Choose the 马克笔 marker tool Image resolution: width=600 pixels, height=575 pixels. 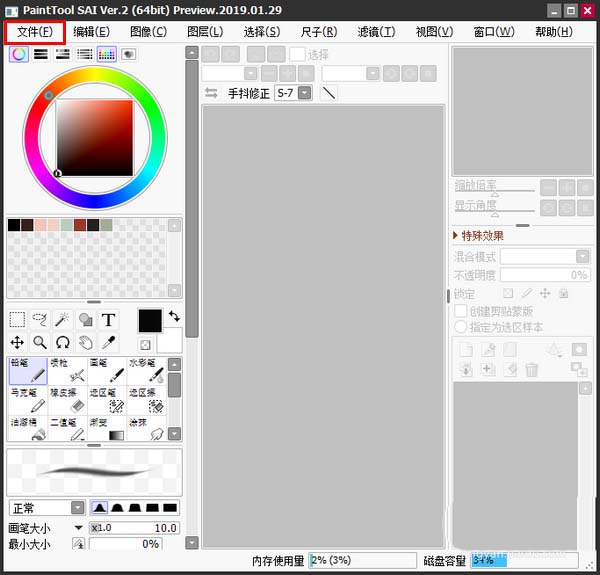pyautogui.click(x=28, y=400)
